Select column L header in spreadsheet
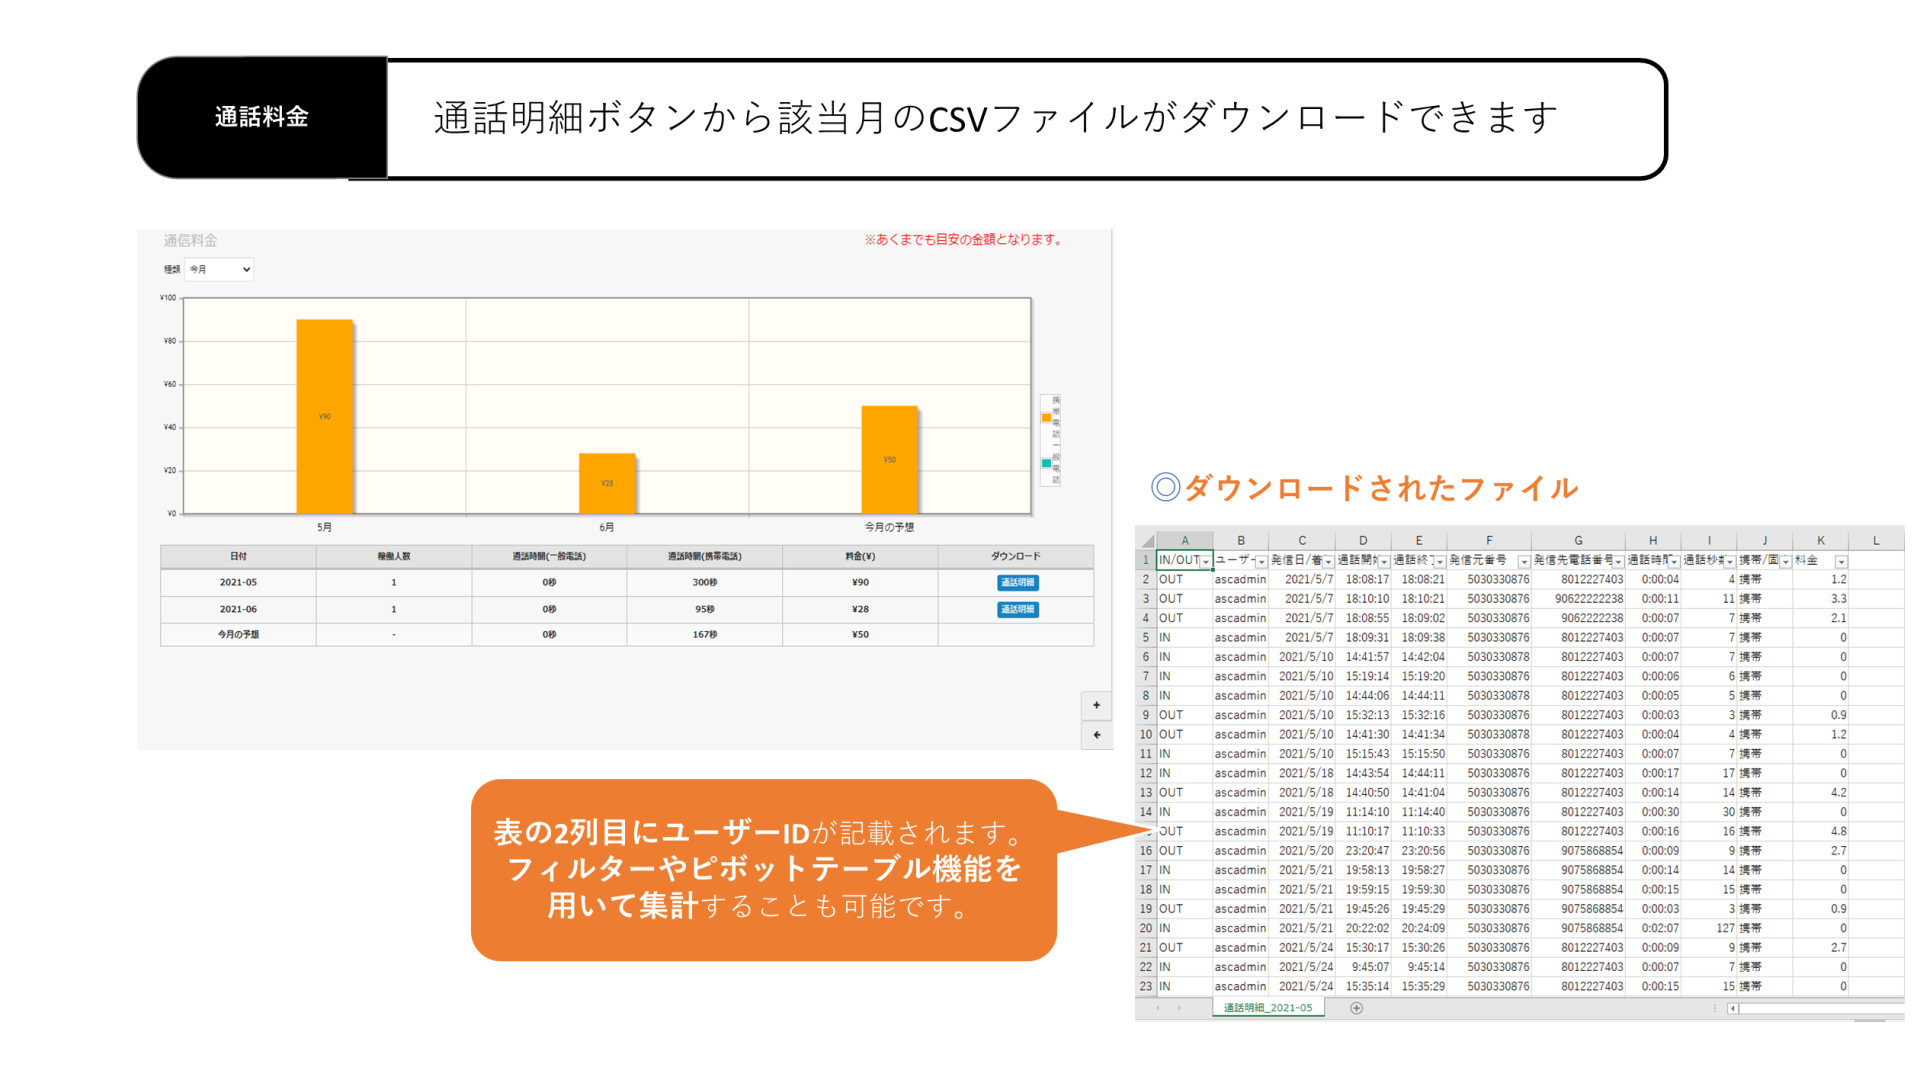Viewport: 1920px width, 1080px height. pyautogui.click(x=1876, y=541)
